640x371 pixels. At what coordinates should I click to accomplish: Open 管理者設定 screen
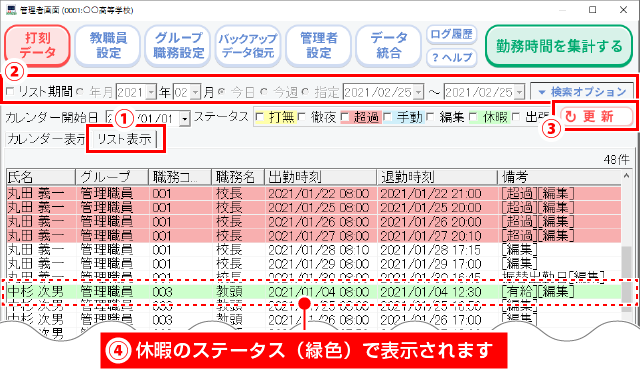318,45
